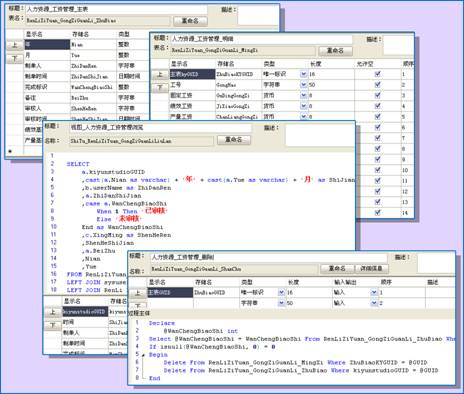Click Declare keyword in procedure body

(x=161, y=323)
